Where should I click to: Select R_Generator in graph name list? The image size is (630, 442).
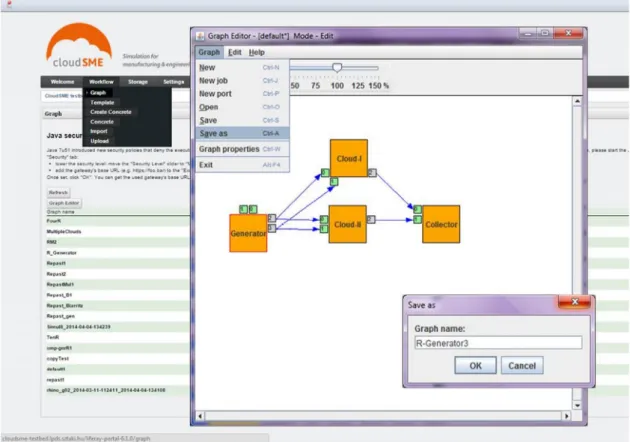pyautogui.click(x=61, y=253)
